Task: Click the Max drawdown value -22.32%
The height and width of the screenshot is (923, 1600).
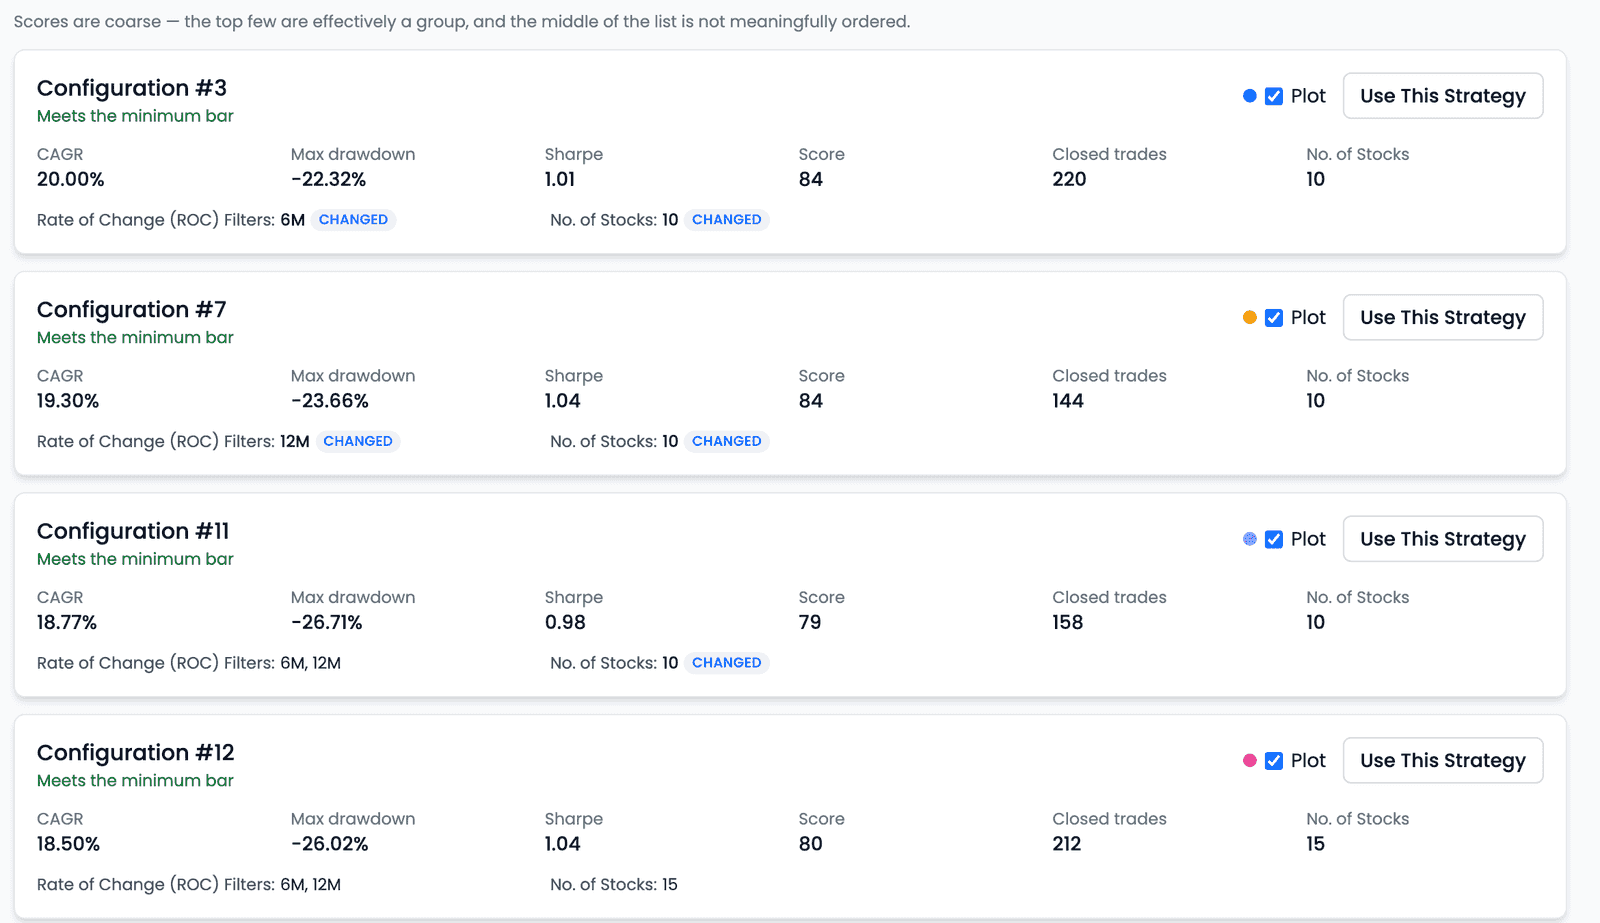Action: click(329, 179)
